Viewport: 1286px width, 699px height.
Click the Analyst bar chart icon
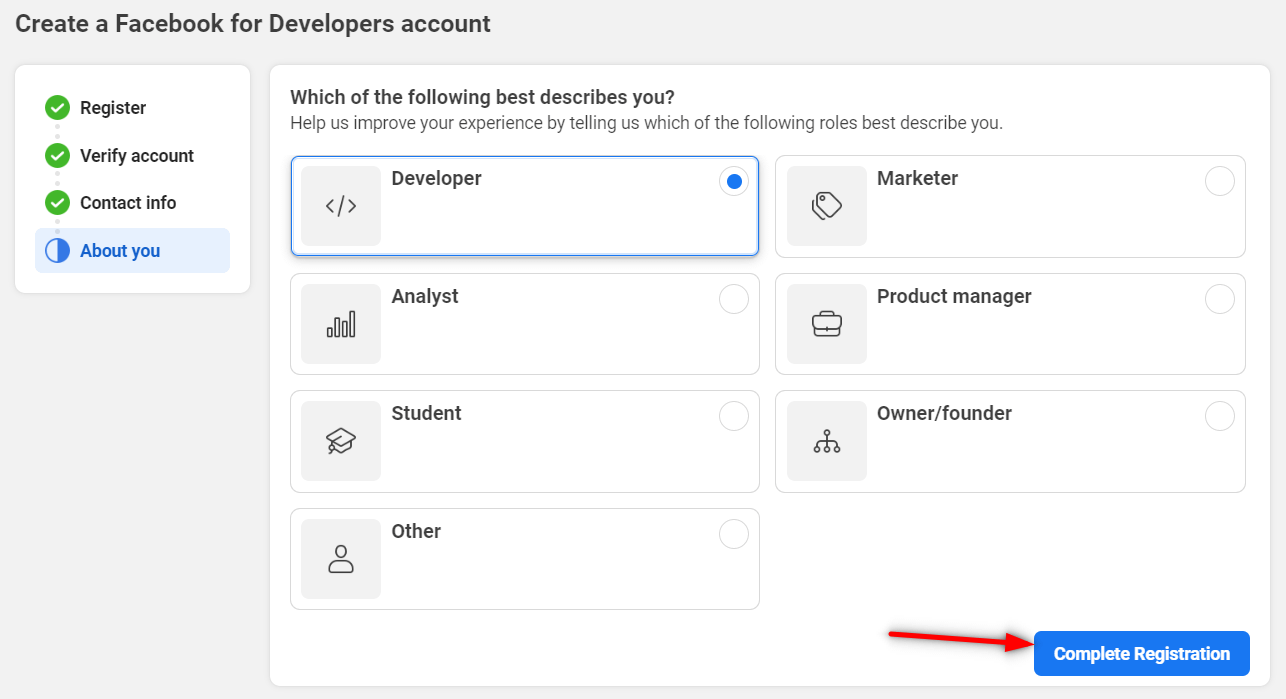point(341,324)
